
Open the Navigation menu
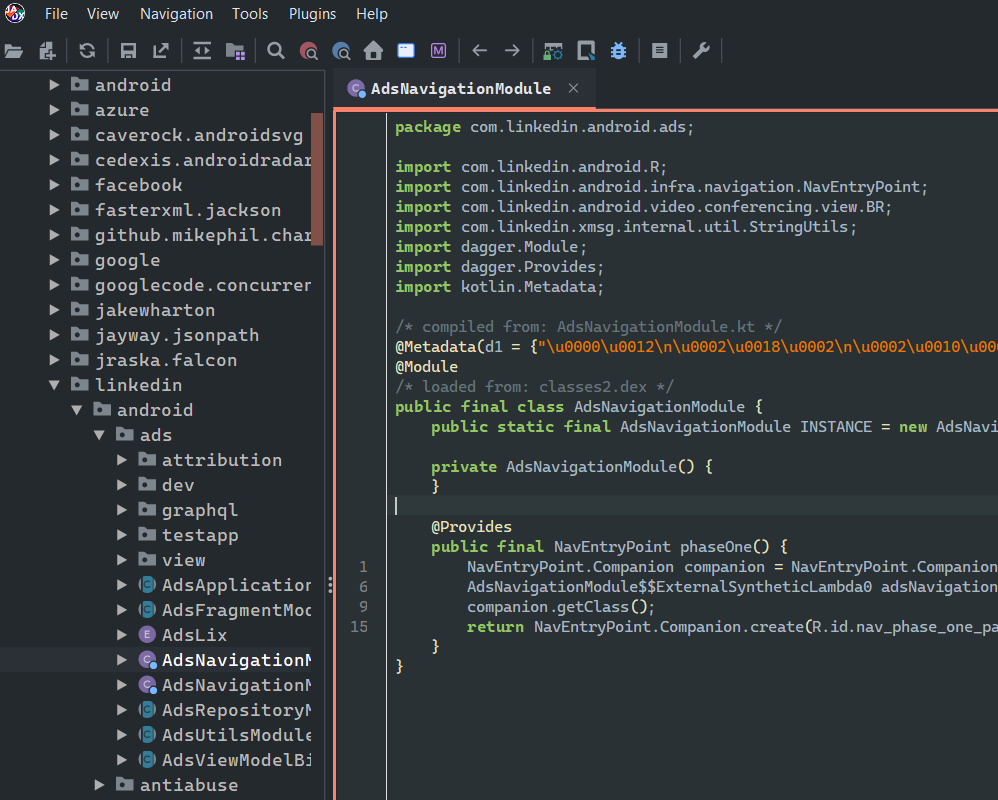176,14
